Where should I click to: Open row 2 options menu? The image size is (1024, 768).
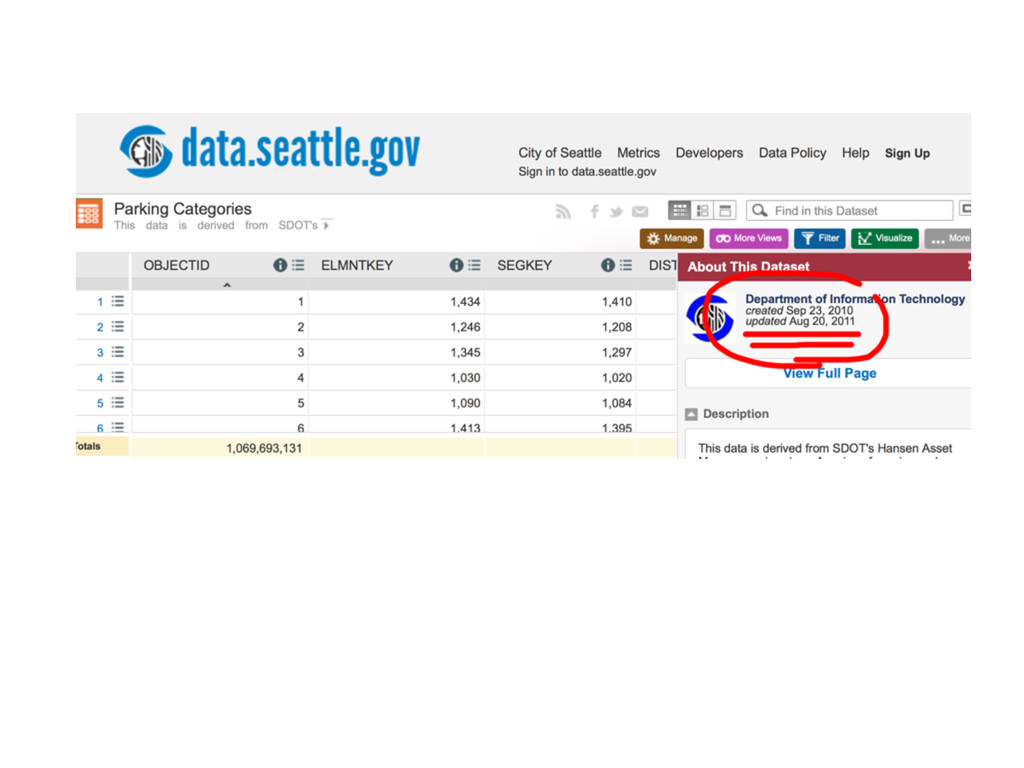point(118,327)
